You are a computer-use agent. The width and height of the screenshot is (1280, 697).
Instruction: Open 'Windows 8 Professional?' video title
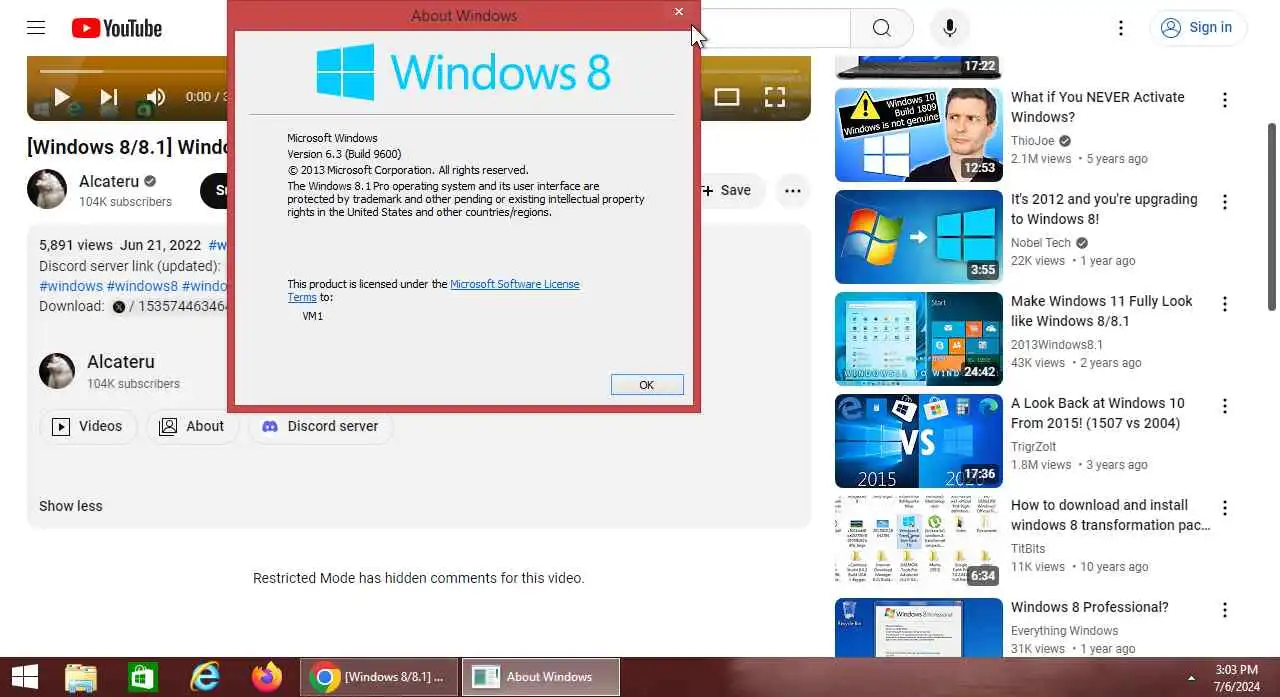1089,607
